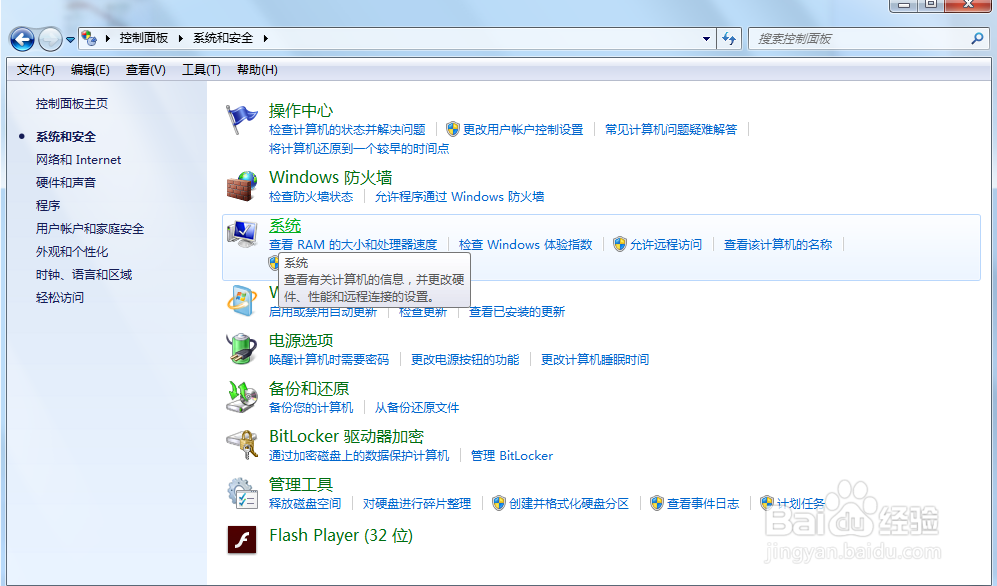This screenshot has width=997, height=586.
Task: Expand arrow after 系统和安全 in breadcrumb
Action: 266,38
